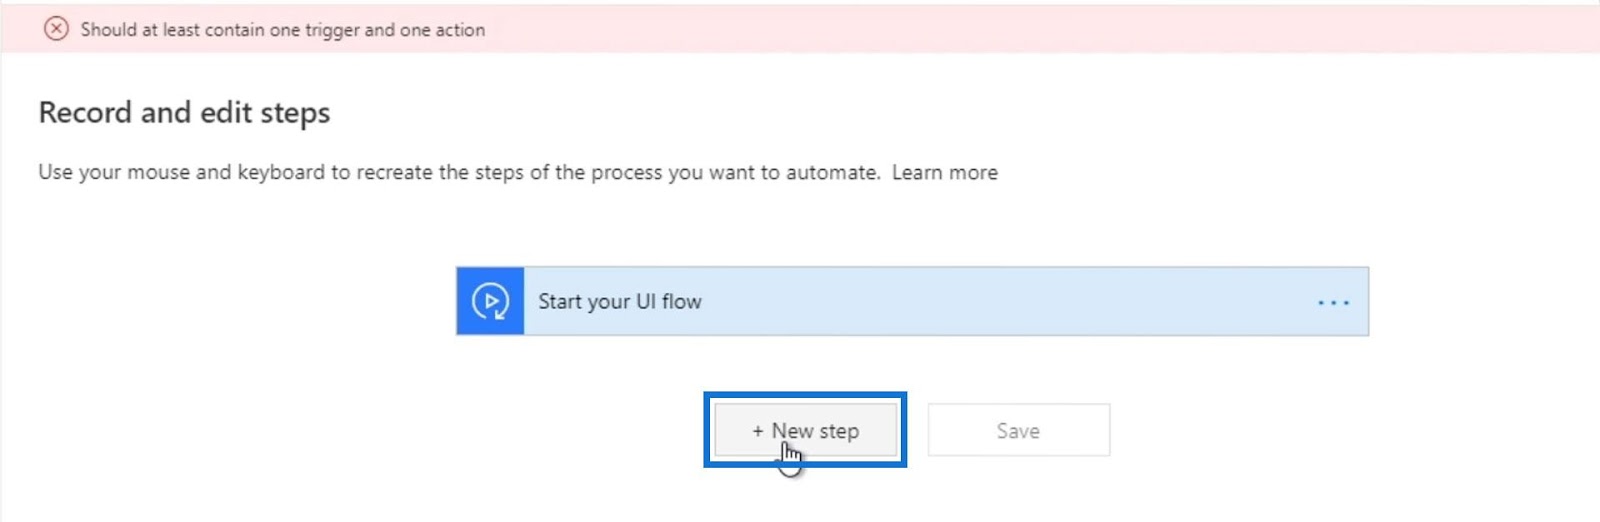Image resolution: width=1600 pixels, height=522 pixels.
Task: Save the UI flow
Action: [x=1018, y=430]
